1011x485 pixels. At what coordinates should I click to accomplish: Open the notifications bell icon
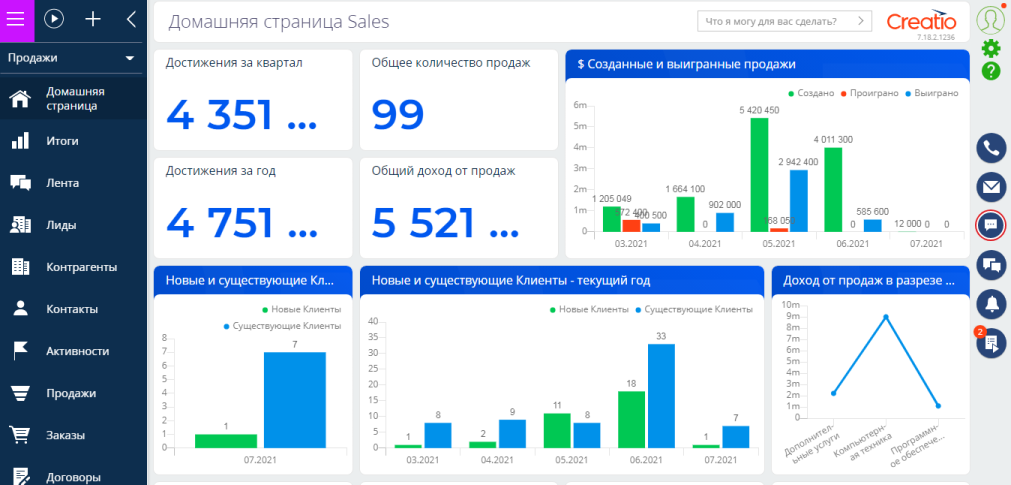point(990,302)
